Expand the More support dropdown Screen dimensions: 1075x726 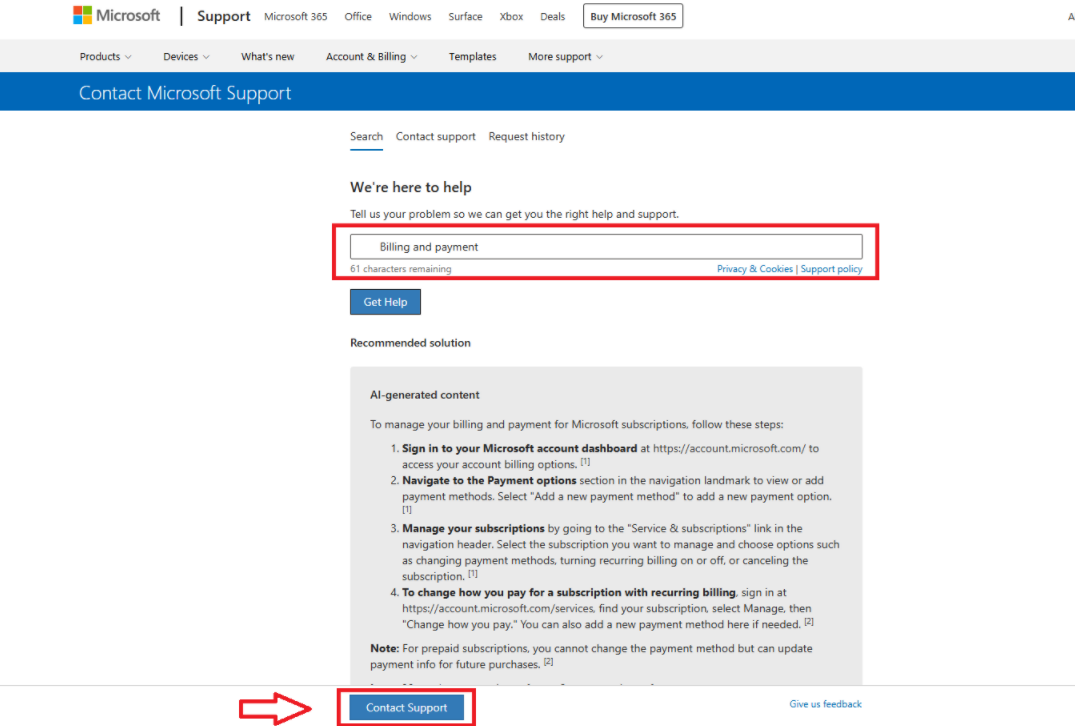[566, 56]
